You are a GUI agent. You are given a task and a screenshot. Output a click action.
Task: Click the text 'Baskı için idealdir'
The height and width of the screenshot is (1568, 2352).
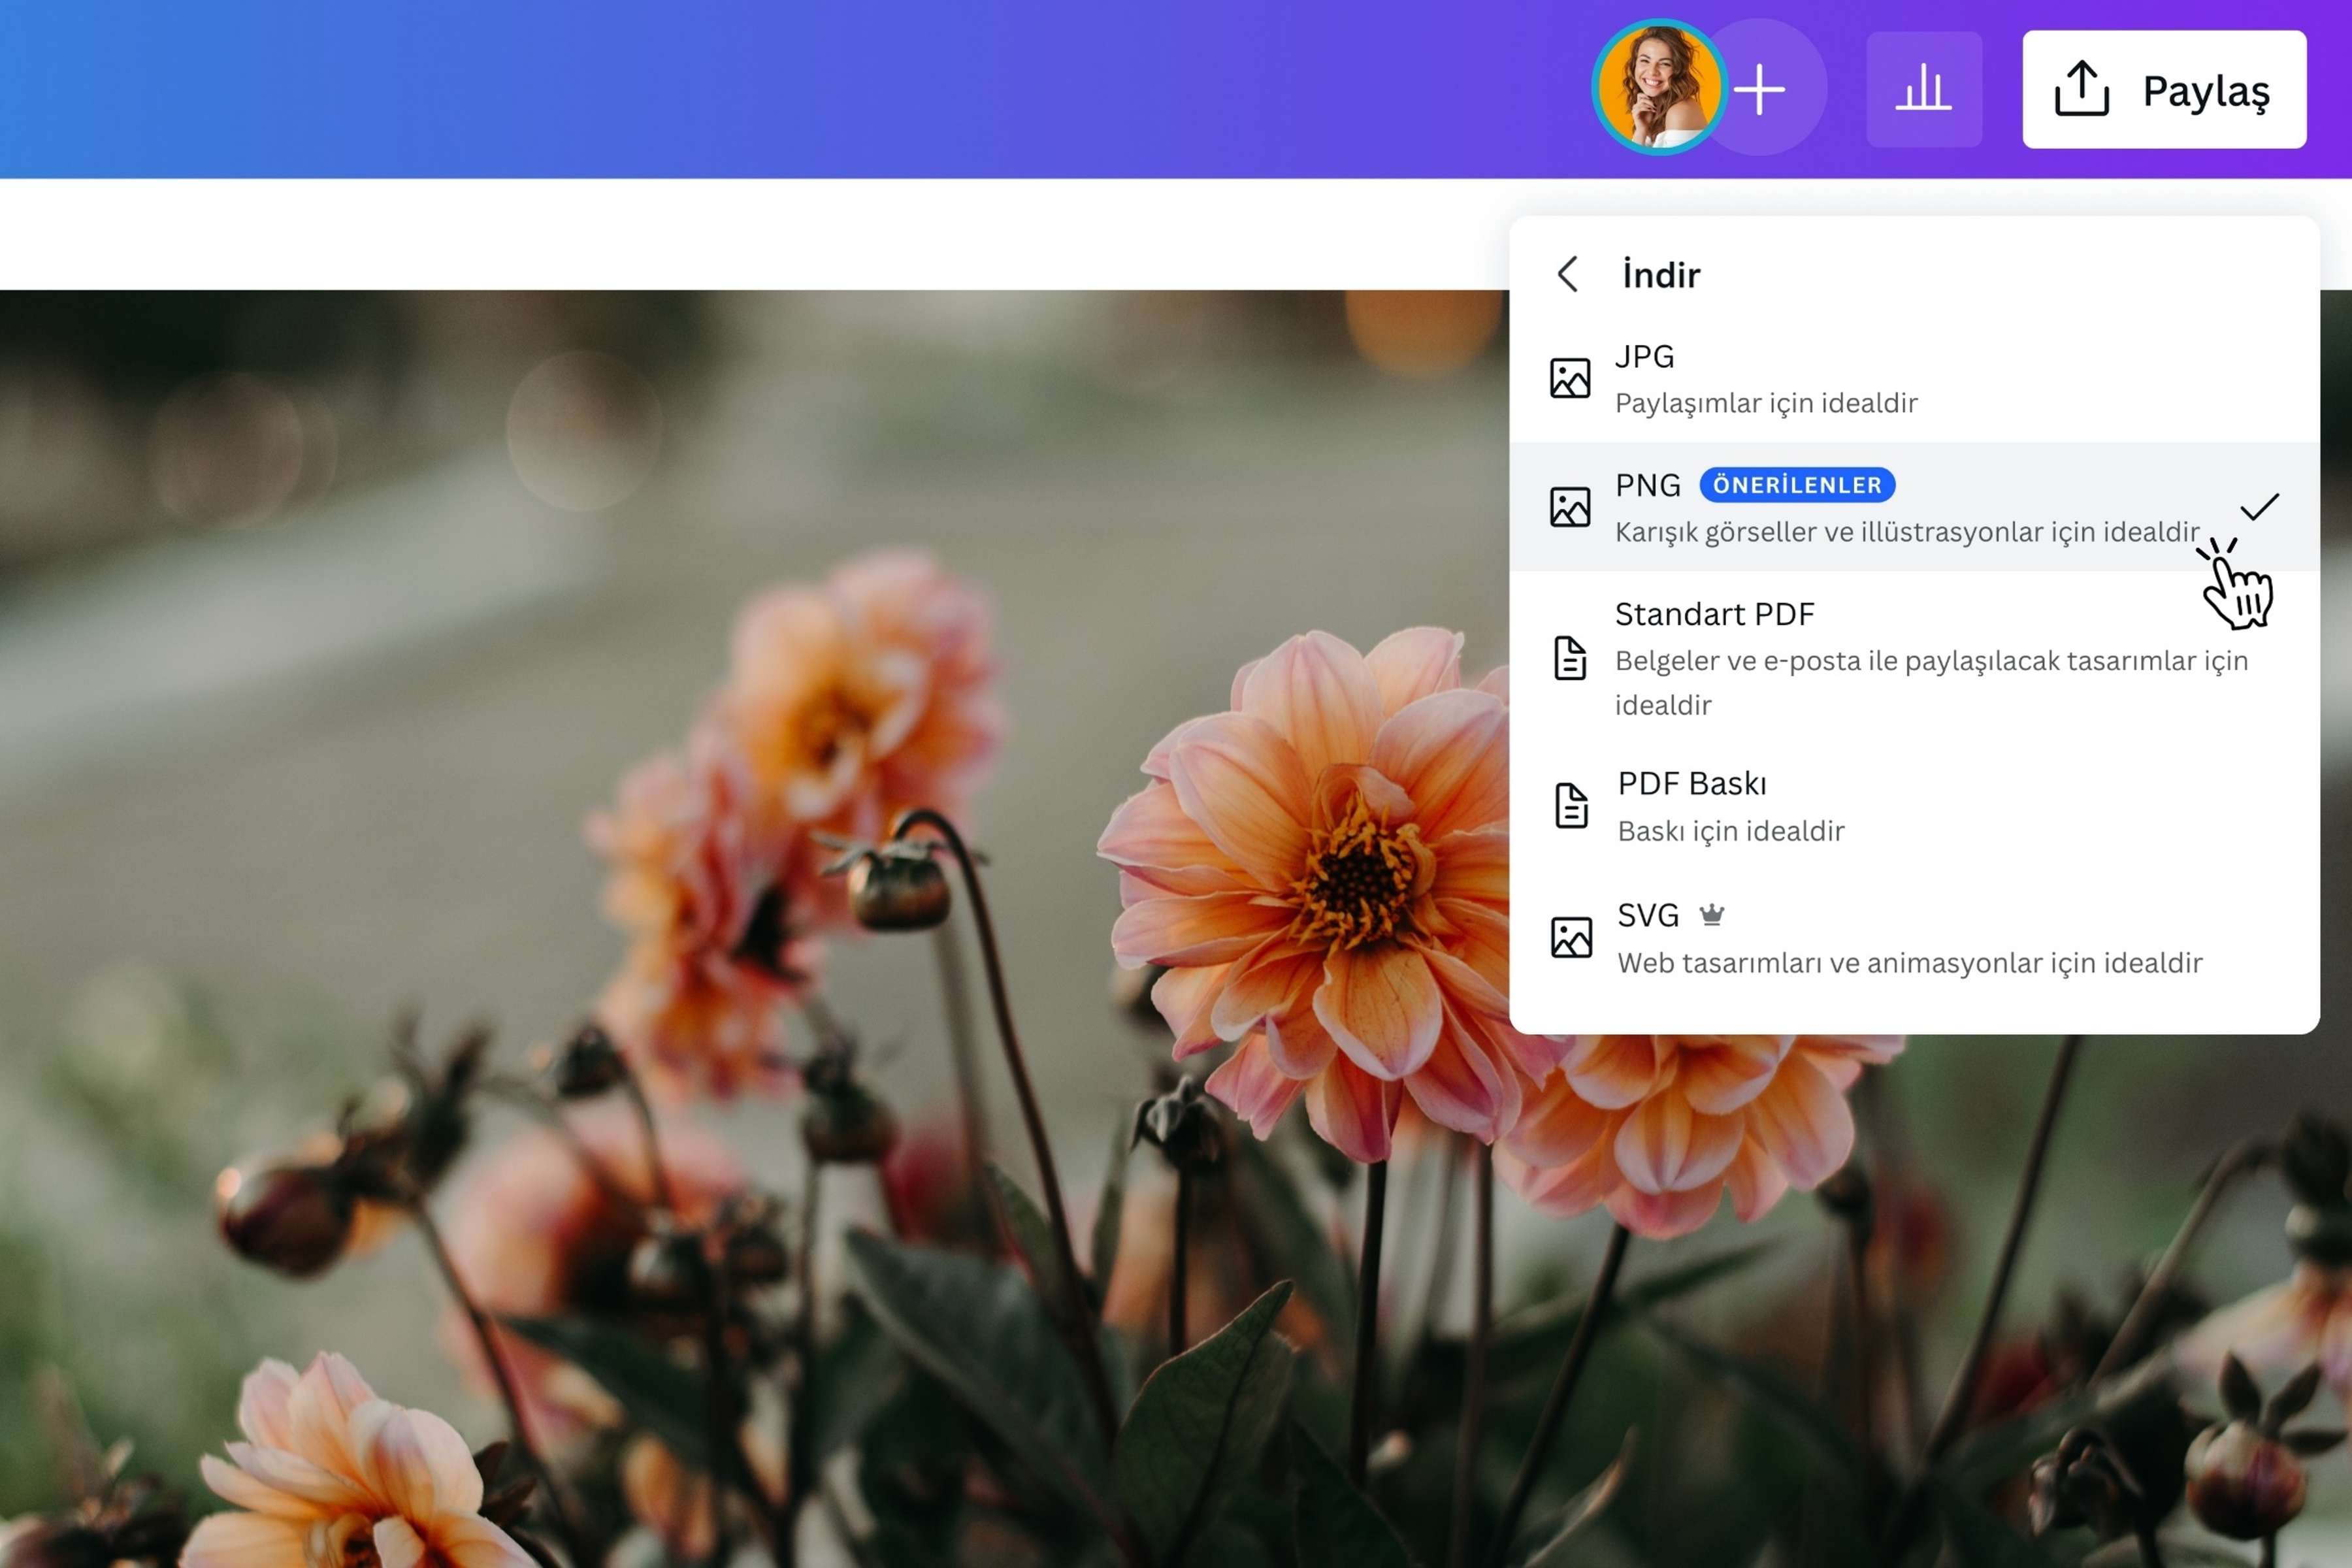click(1731, 831)
